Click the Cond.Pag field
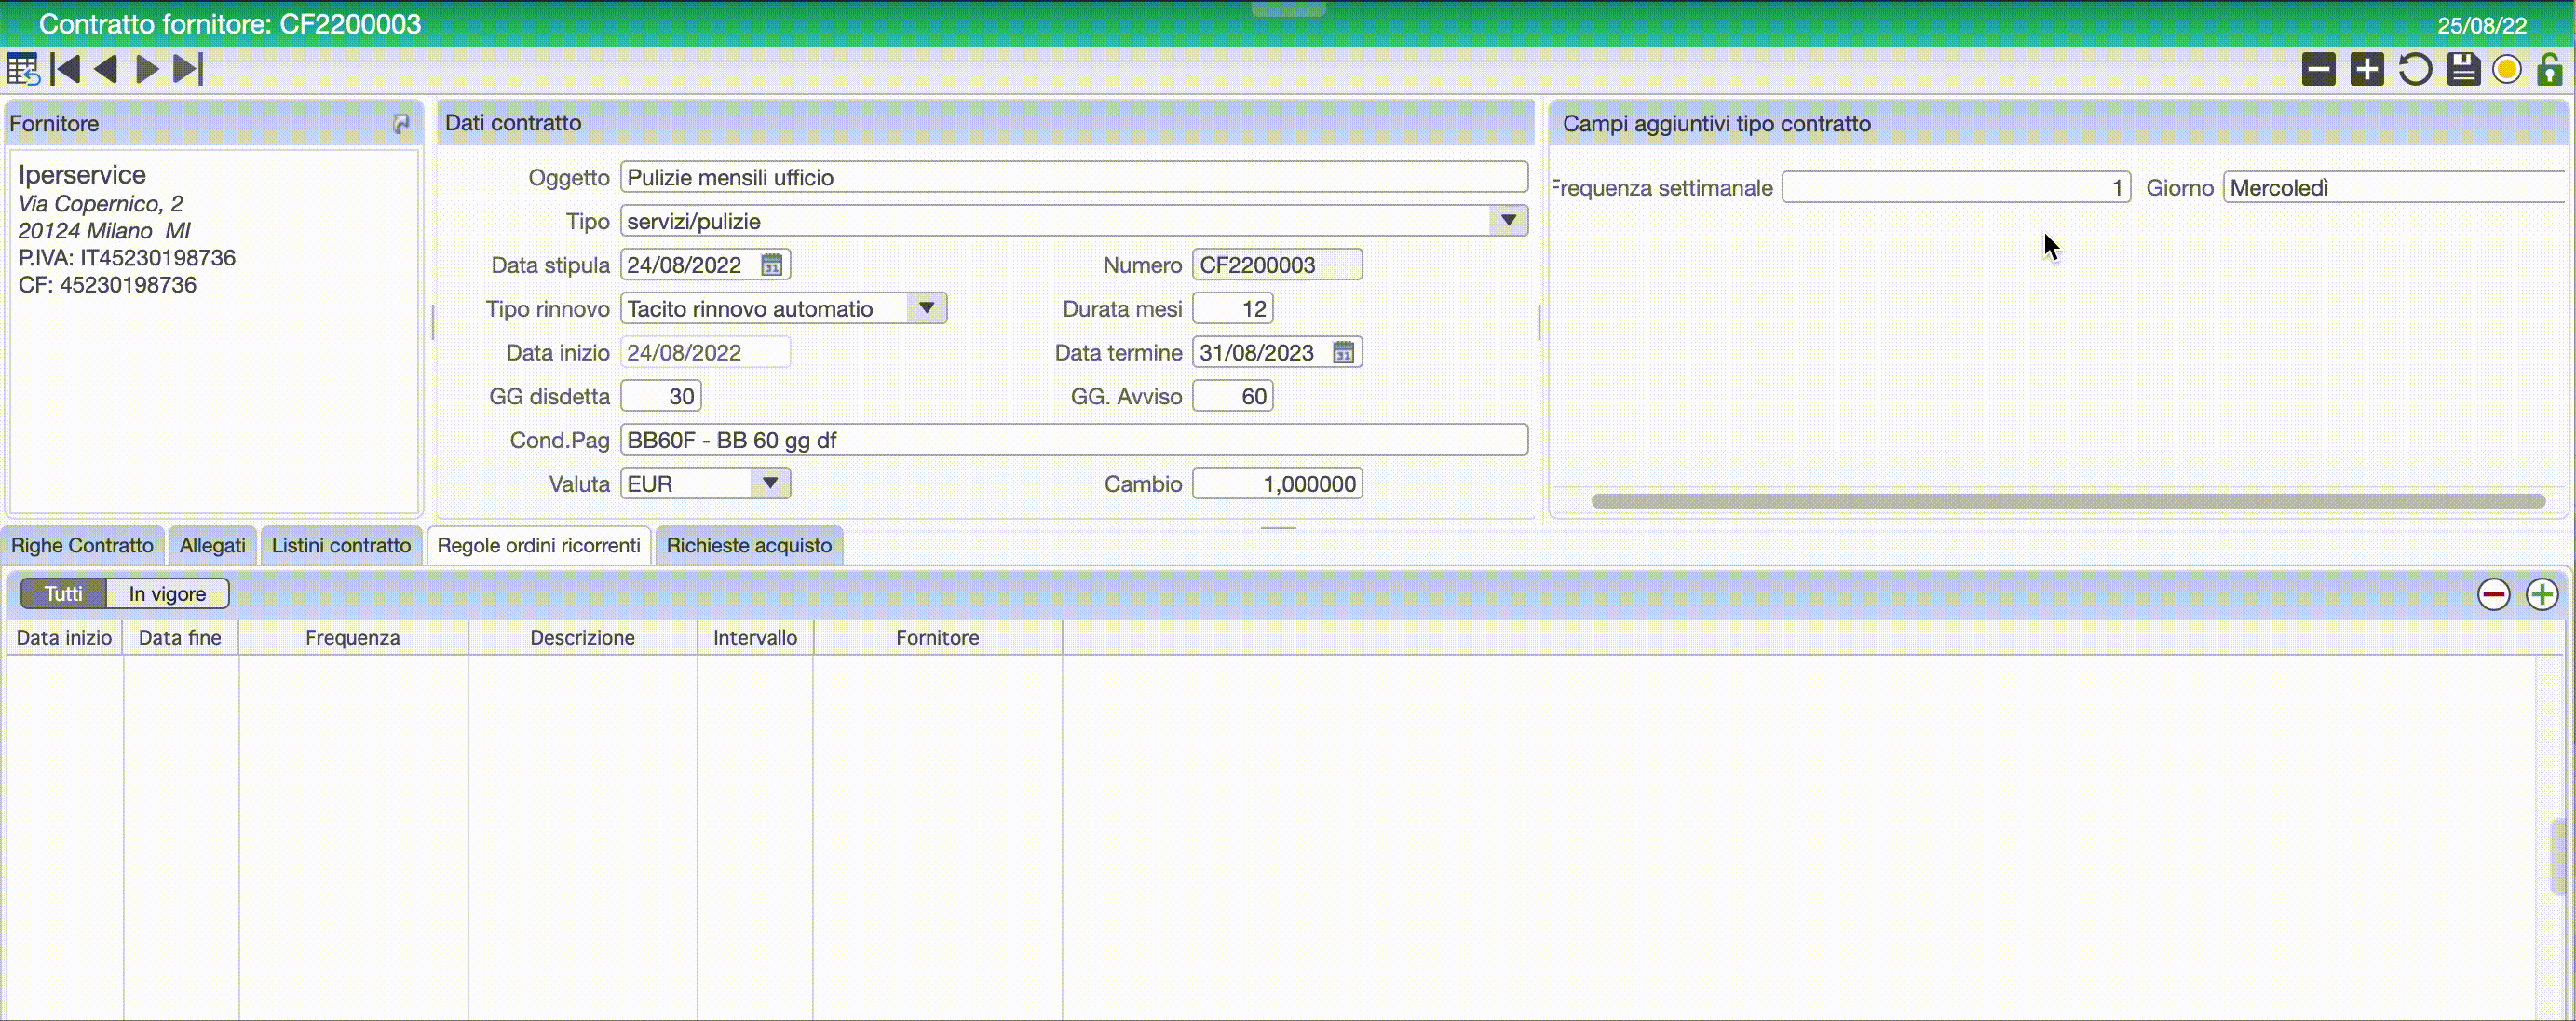2576x1021 pixels. [x=1074, y=440]
